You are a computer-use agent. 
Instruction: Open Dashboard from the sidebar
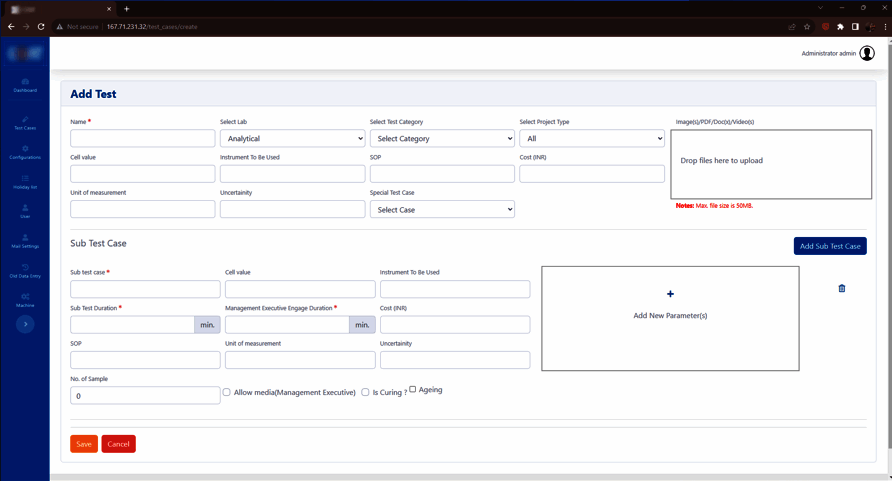point(25,85)
